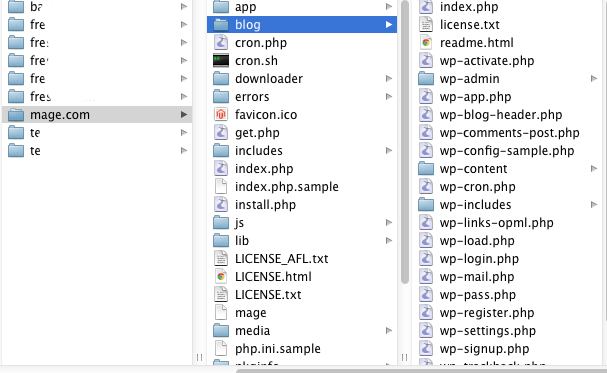The image size is (607, 373).
Task: Select the index.php.sample blank document icon
Action: click(x=221, y=186)
